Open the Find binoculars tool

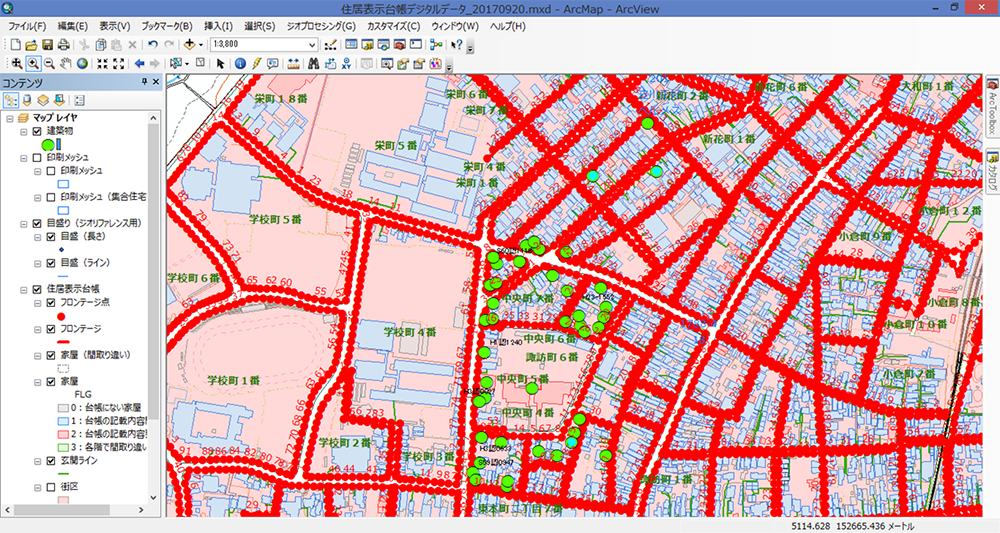tap(312, 63)
